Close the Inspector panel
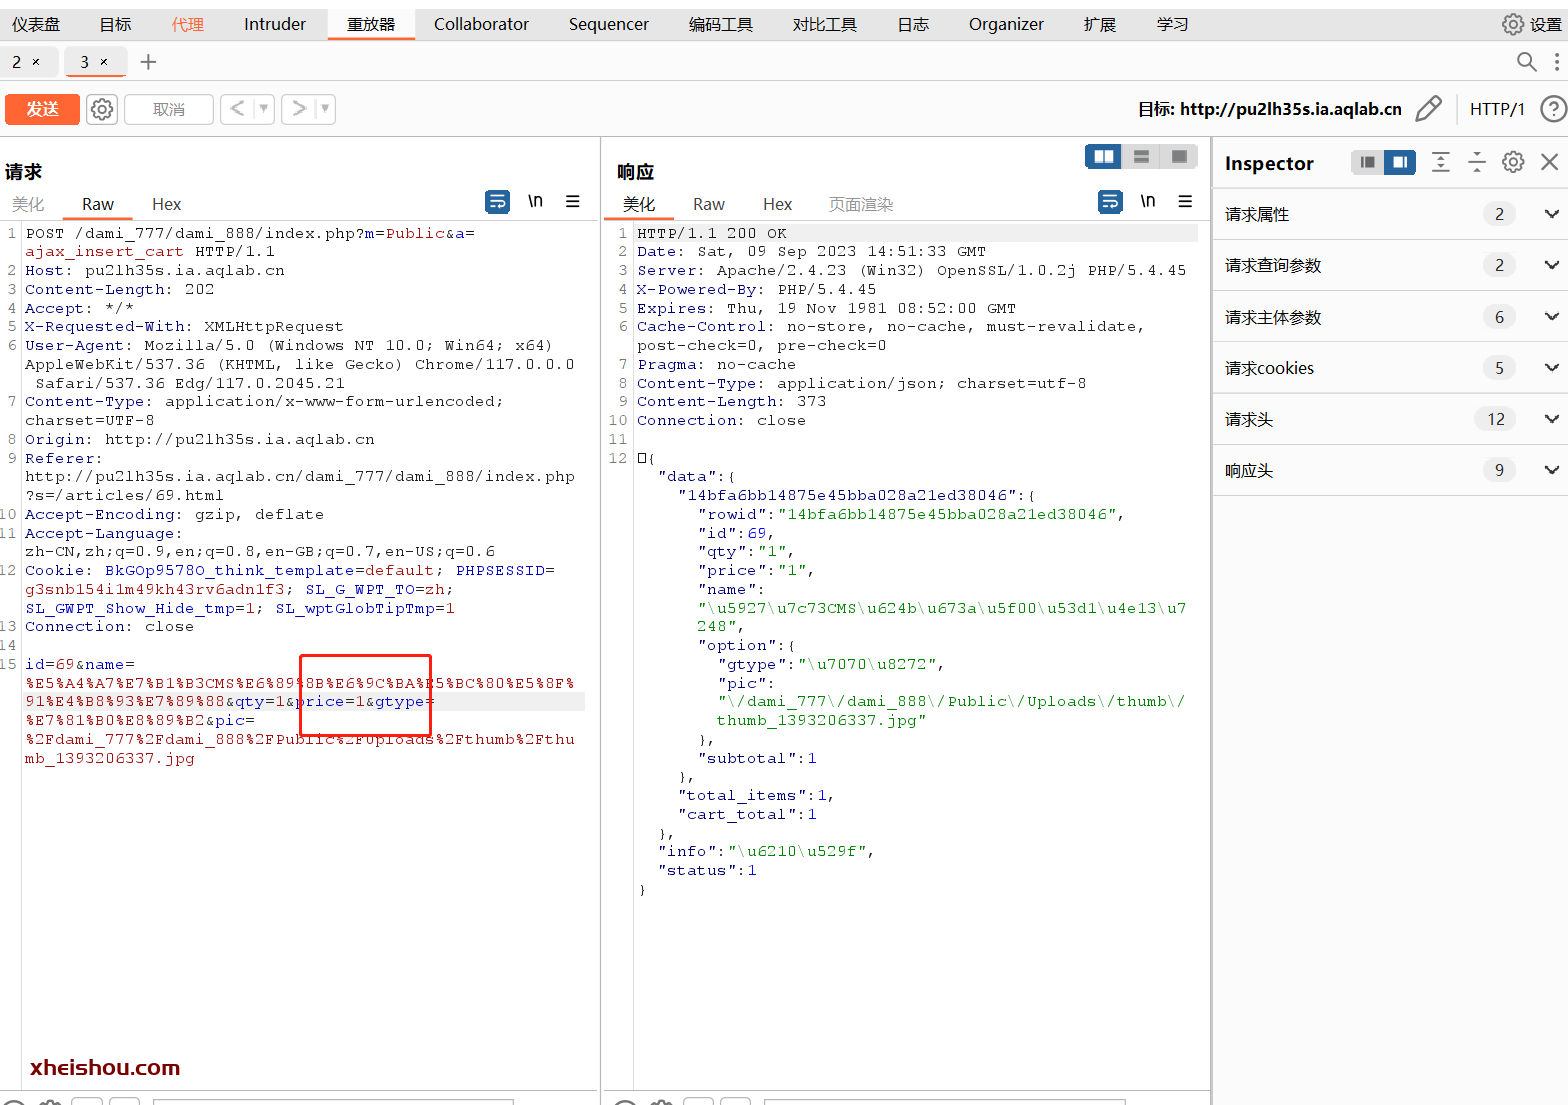The image size is (1568, 1105). click(1550, 162)
